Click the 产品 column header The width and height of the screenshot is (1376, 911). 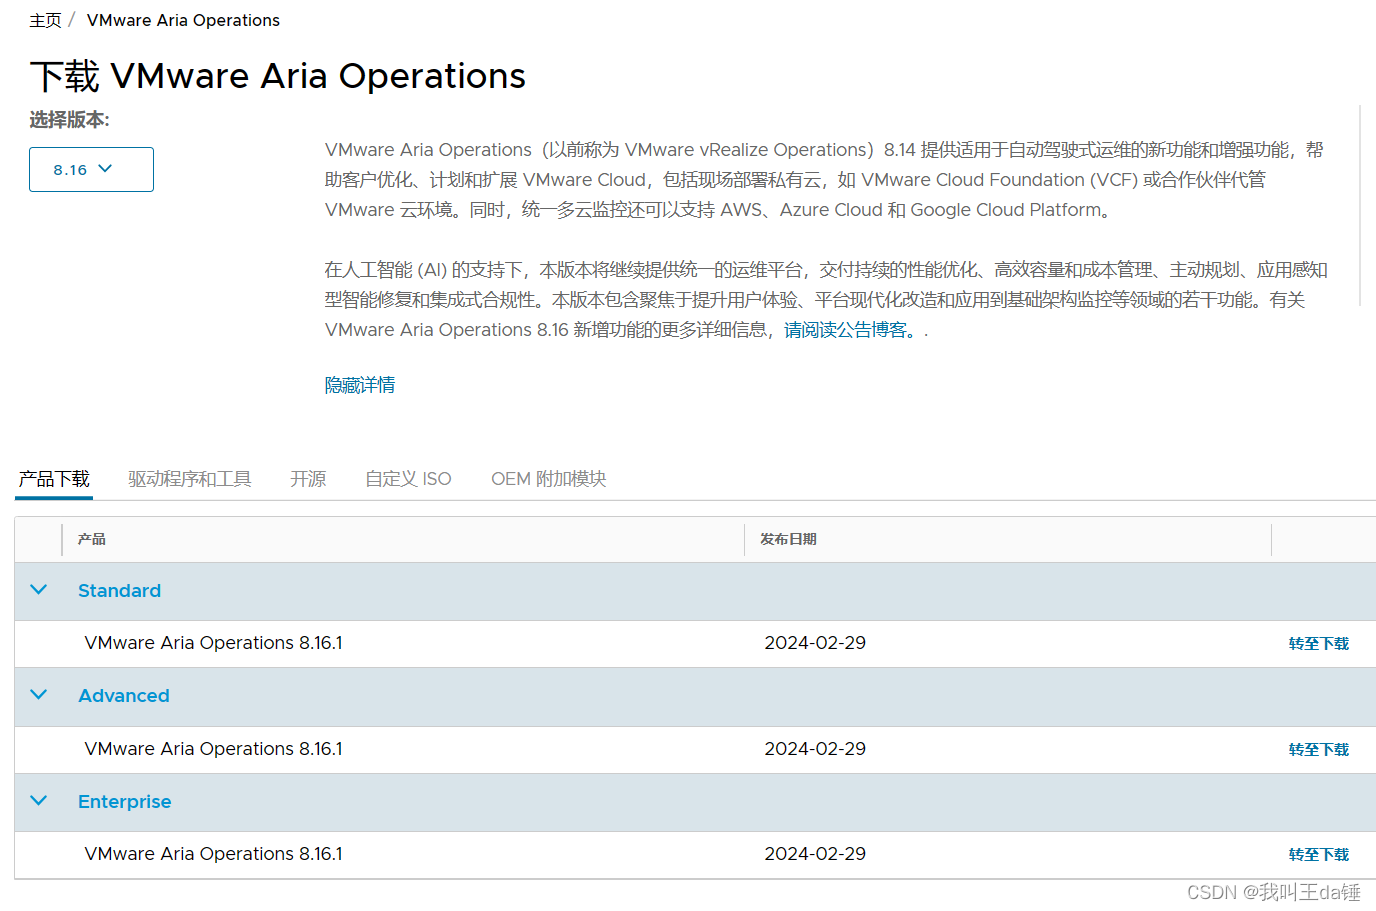click(x=92, y=539)
